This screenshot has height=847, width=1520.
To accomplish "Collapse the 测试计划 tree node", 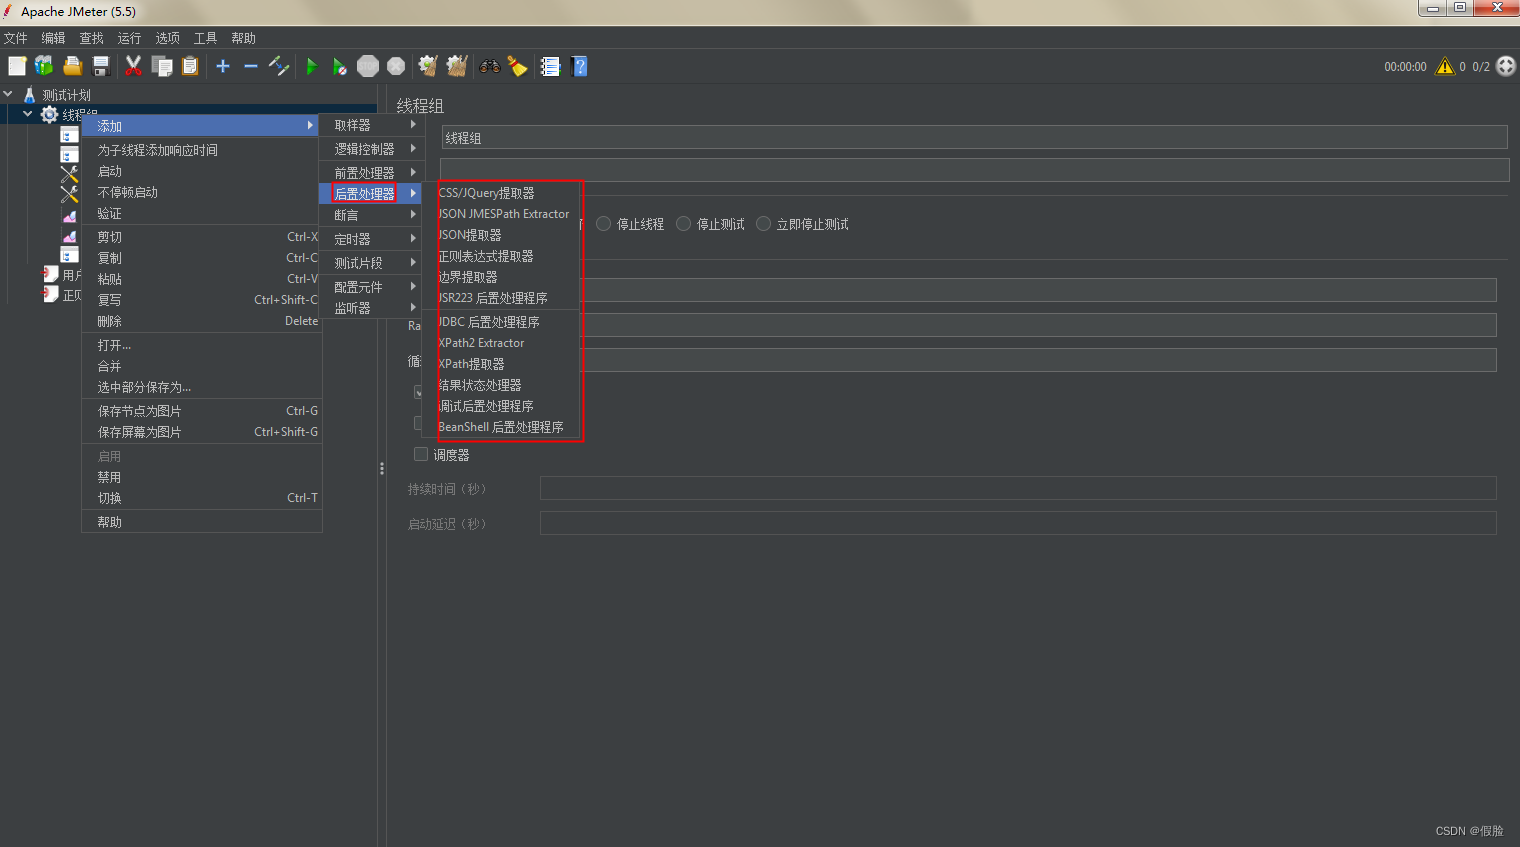I will [x=8, y=94].
